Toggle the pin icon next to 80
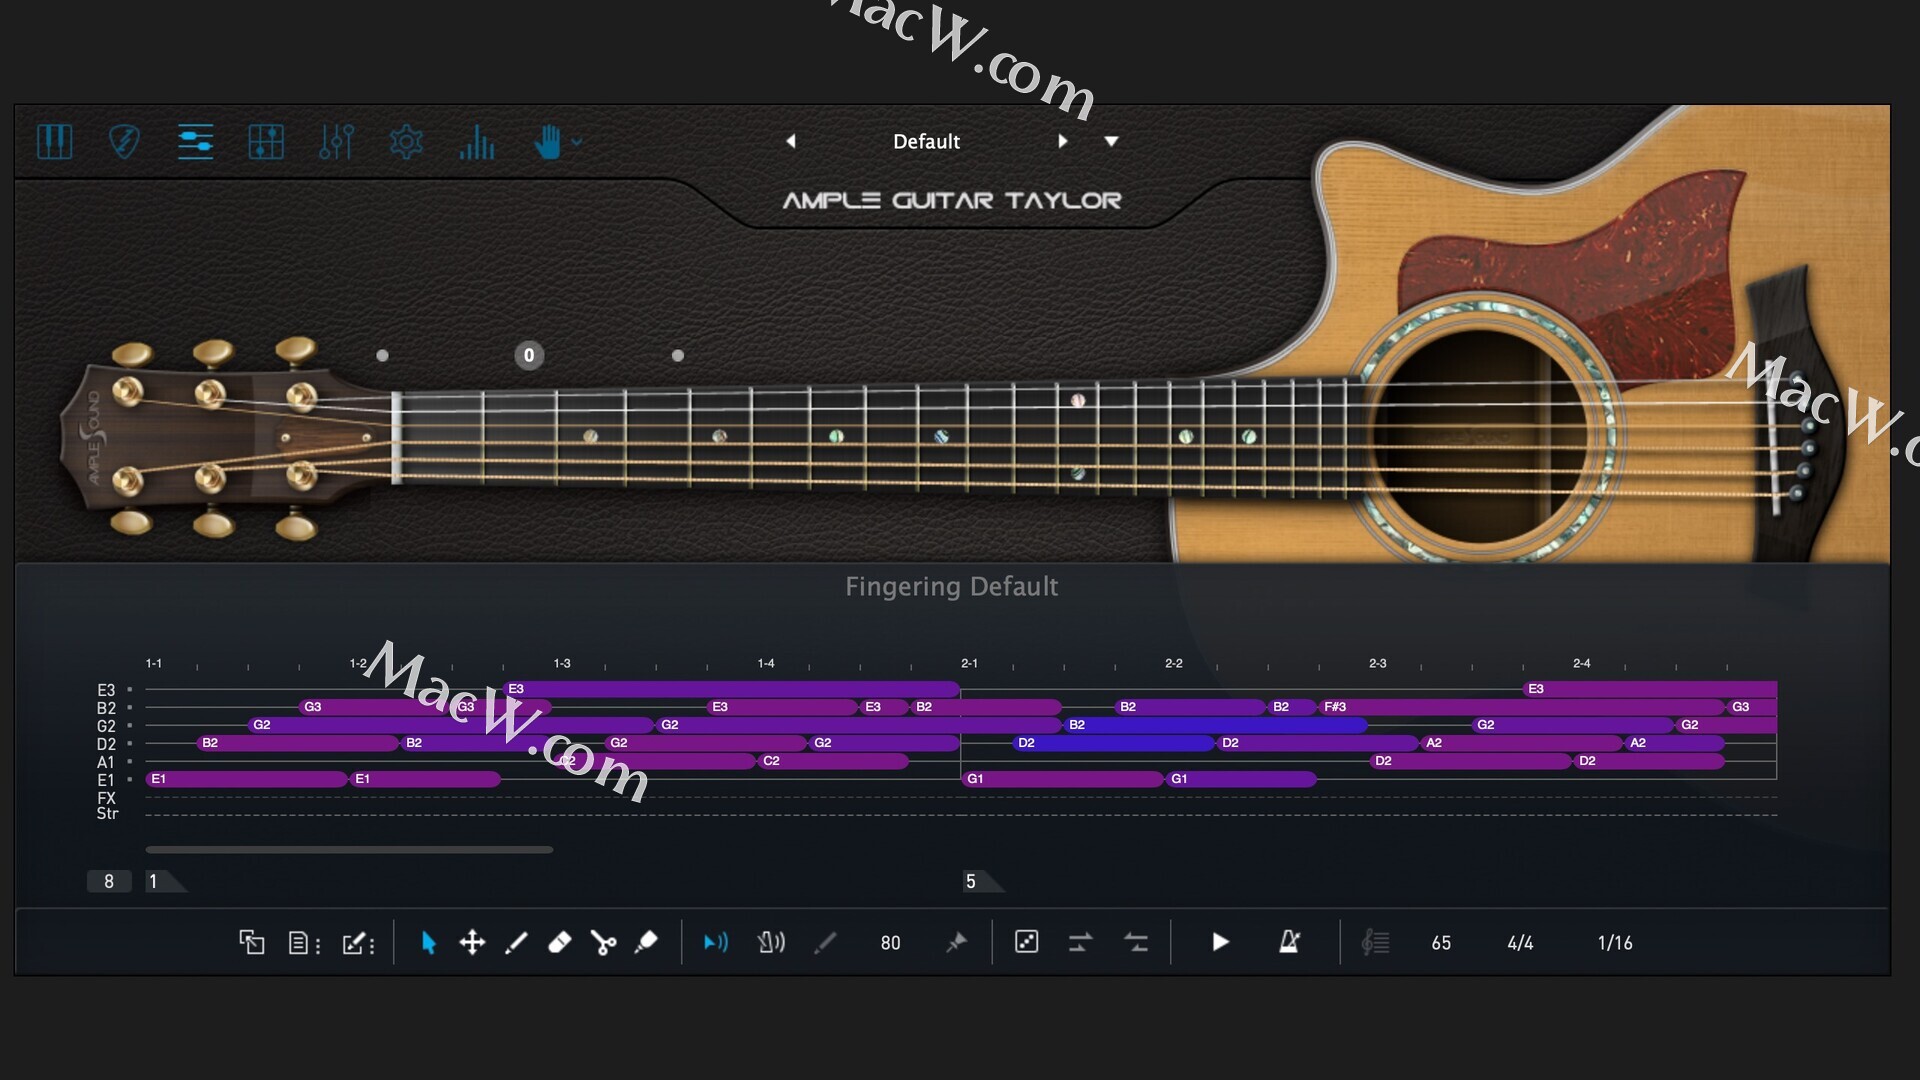 956,942
